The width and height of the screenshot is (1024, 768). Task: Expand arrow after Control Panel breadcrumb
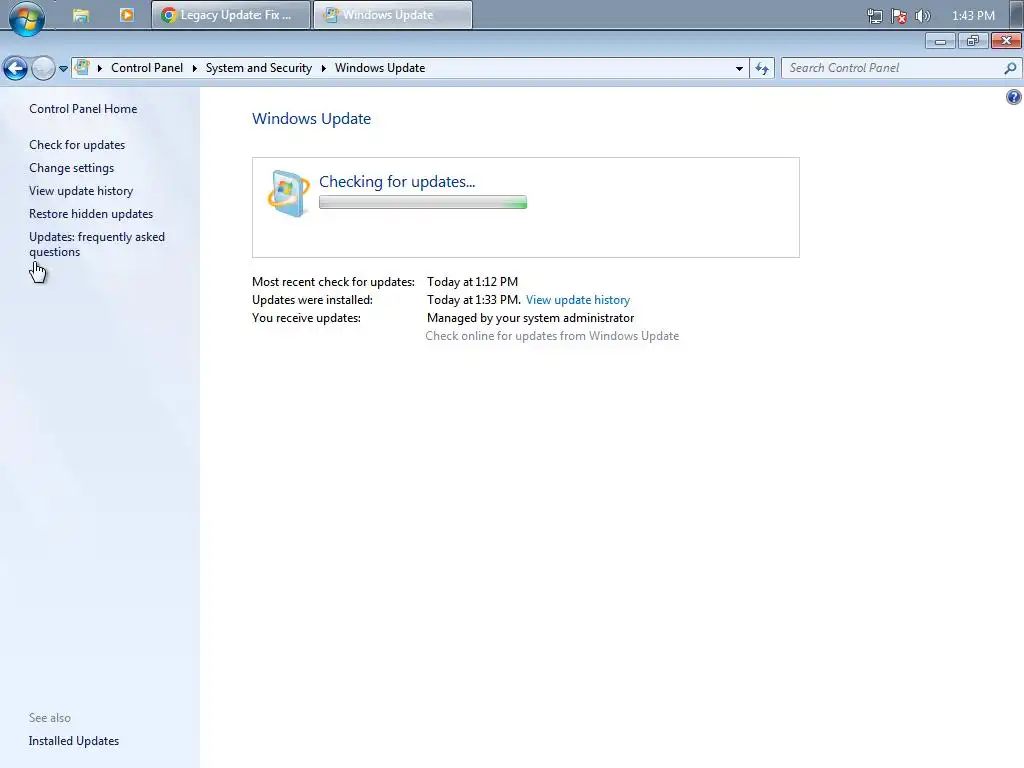[195, 68]
